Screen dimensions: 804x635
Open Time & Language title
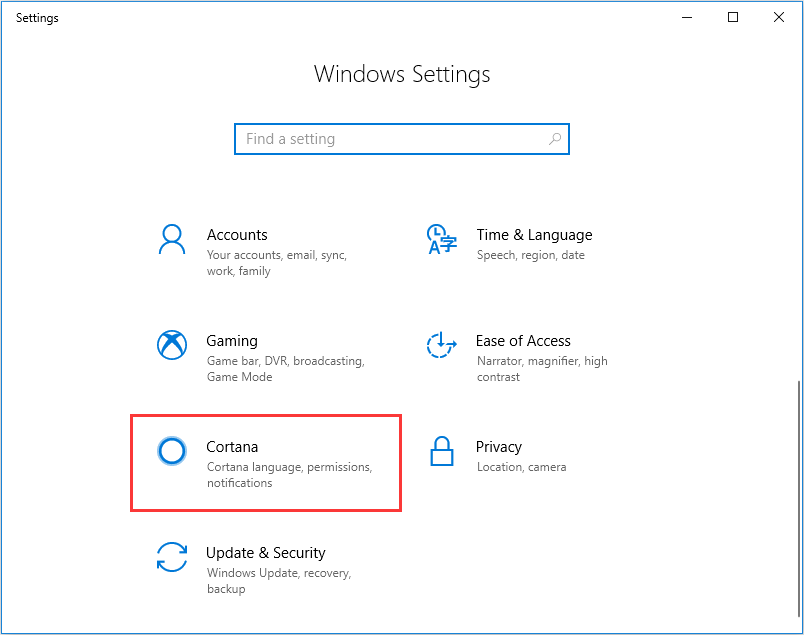click(534, 235)
